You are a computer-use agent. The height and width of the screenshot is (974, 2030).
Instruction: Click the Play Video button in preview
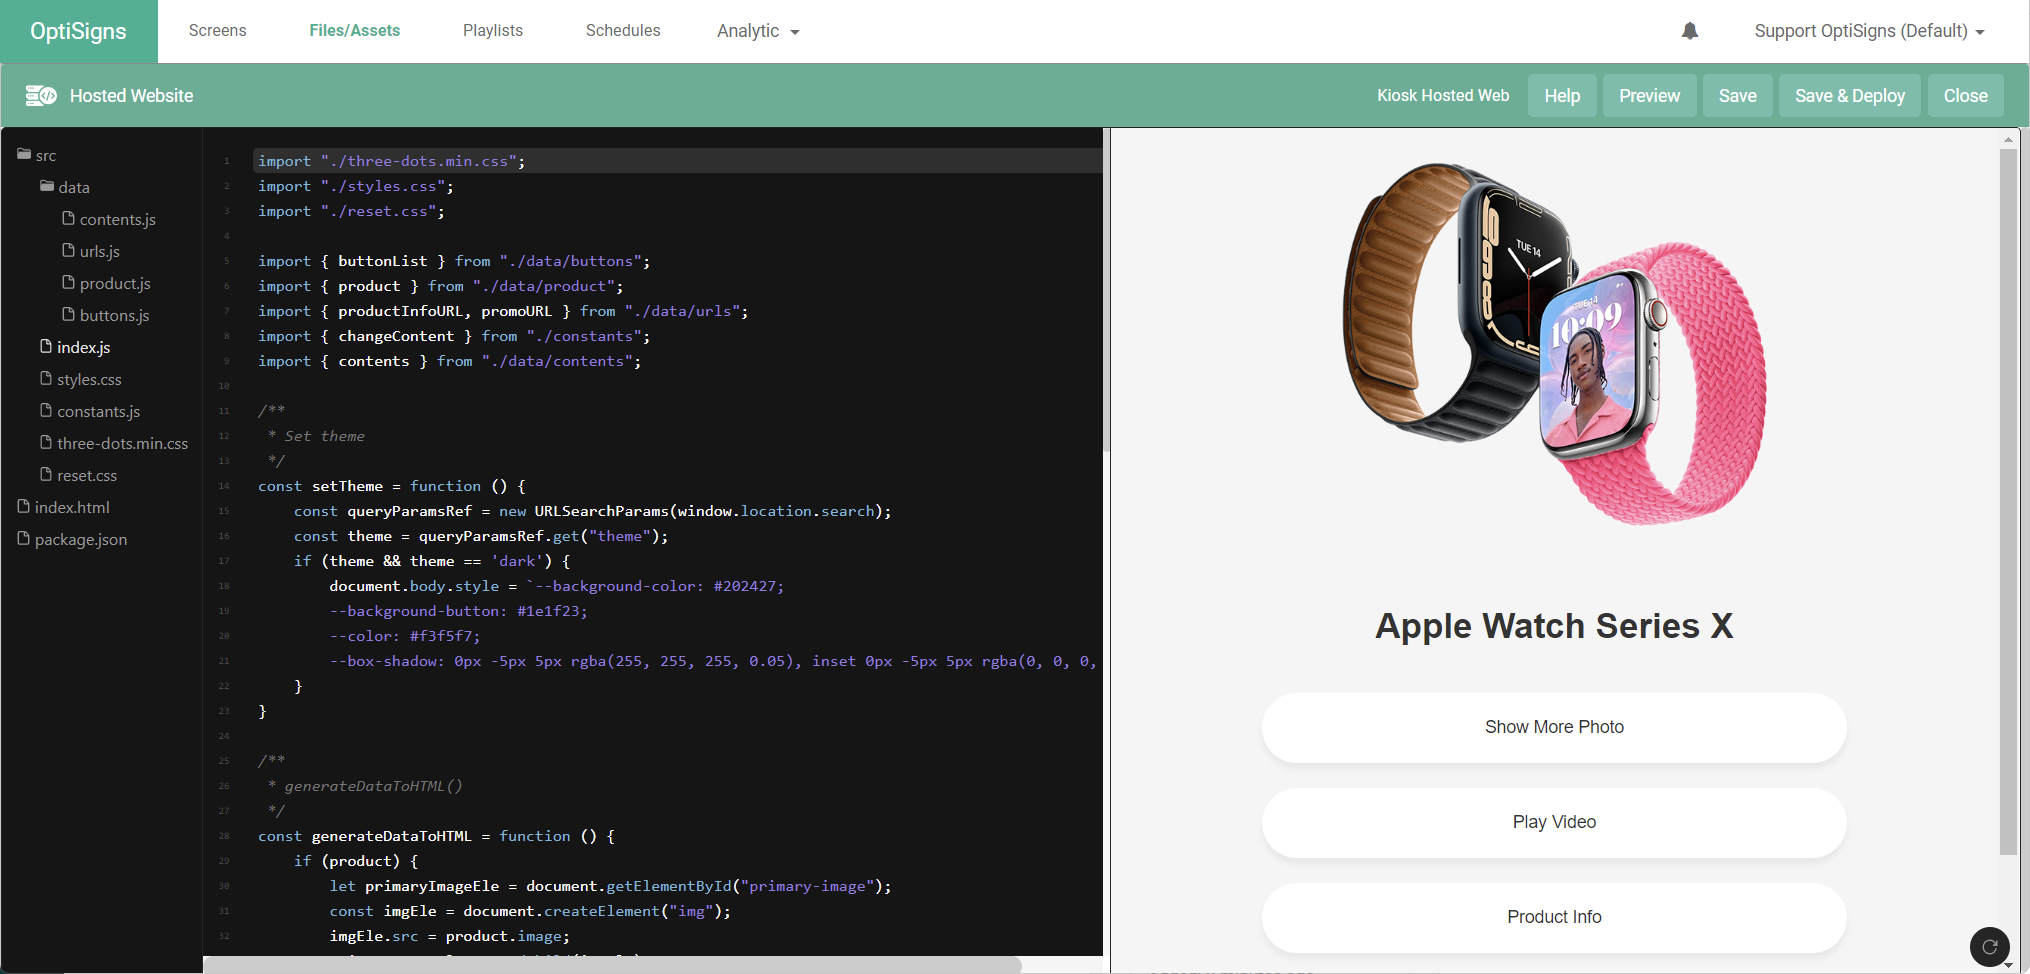point(1553,822)
